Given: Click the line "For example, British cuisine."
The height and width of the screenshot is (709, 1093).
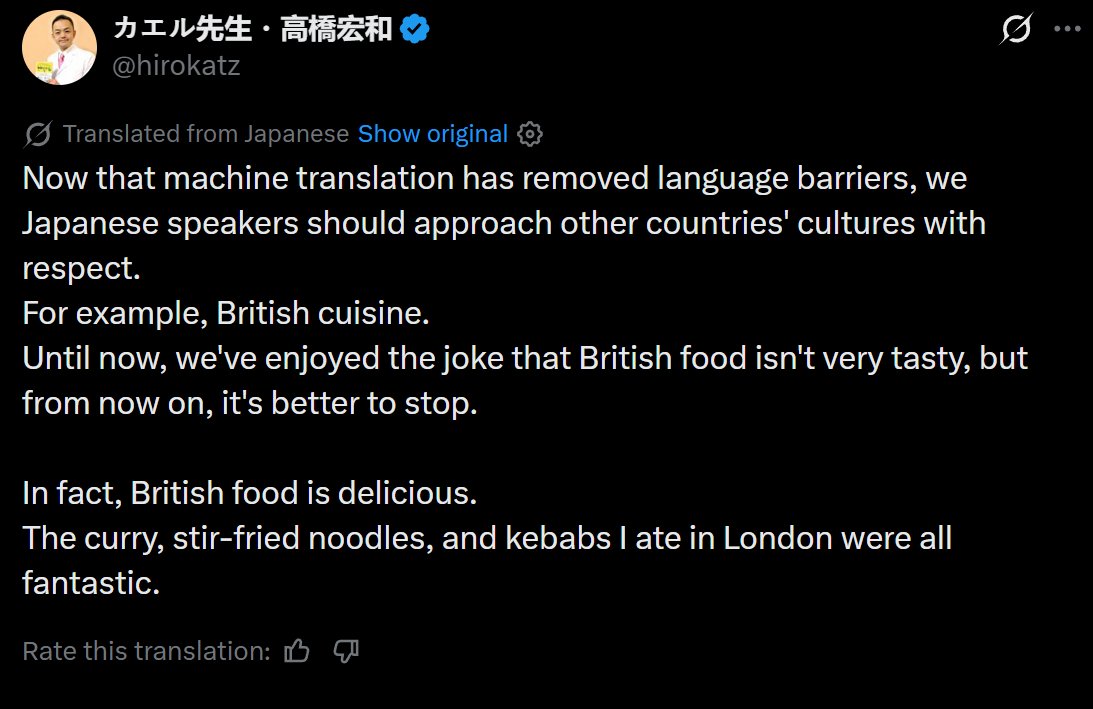Looking at the screenshot, I should pyautogui.click(x=225, y=314).
